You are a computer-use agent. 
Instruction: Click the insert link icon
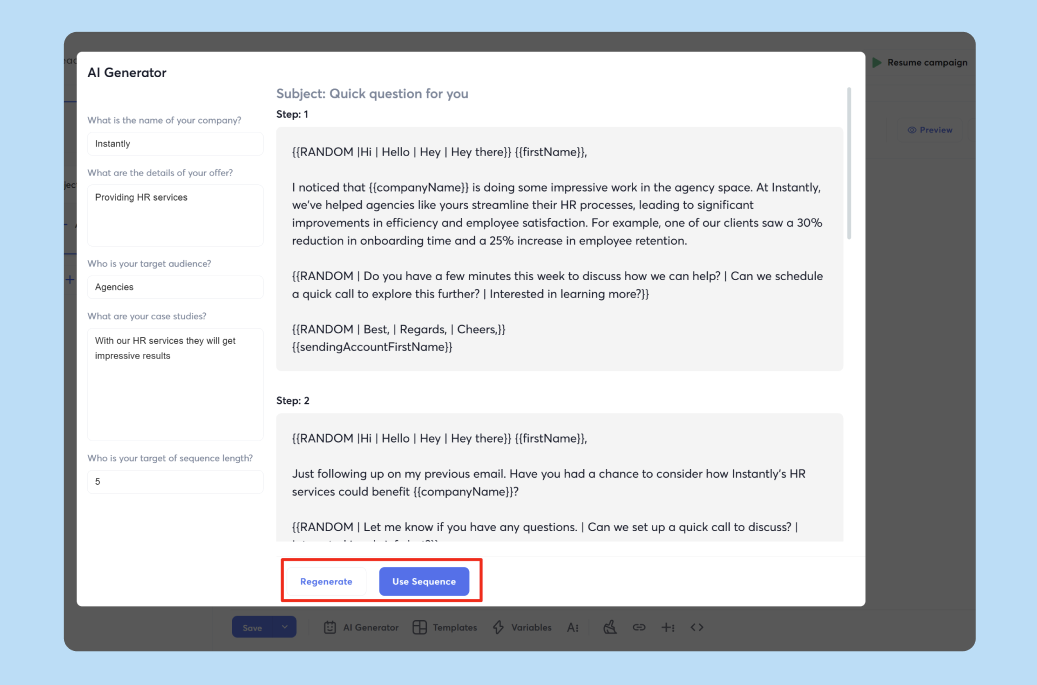tap(639, 627)
